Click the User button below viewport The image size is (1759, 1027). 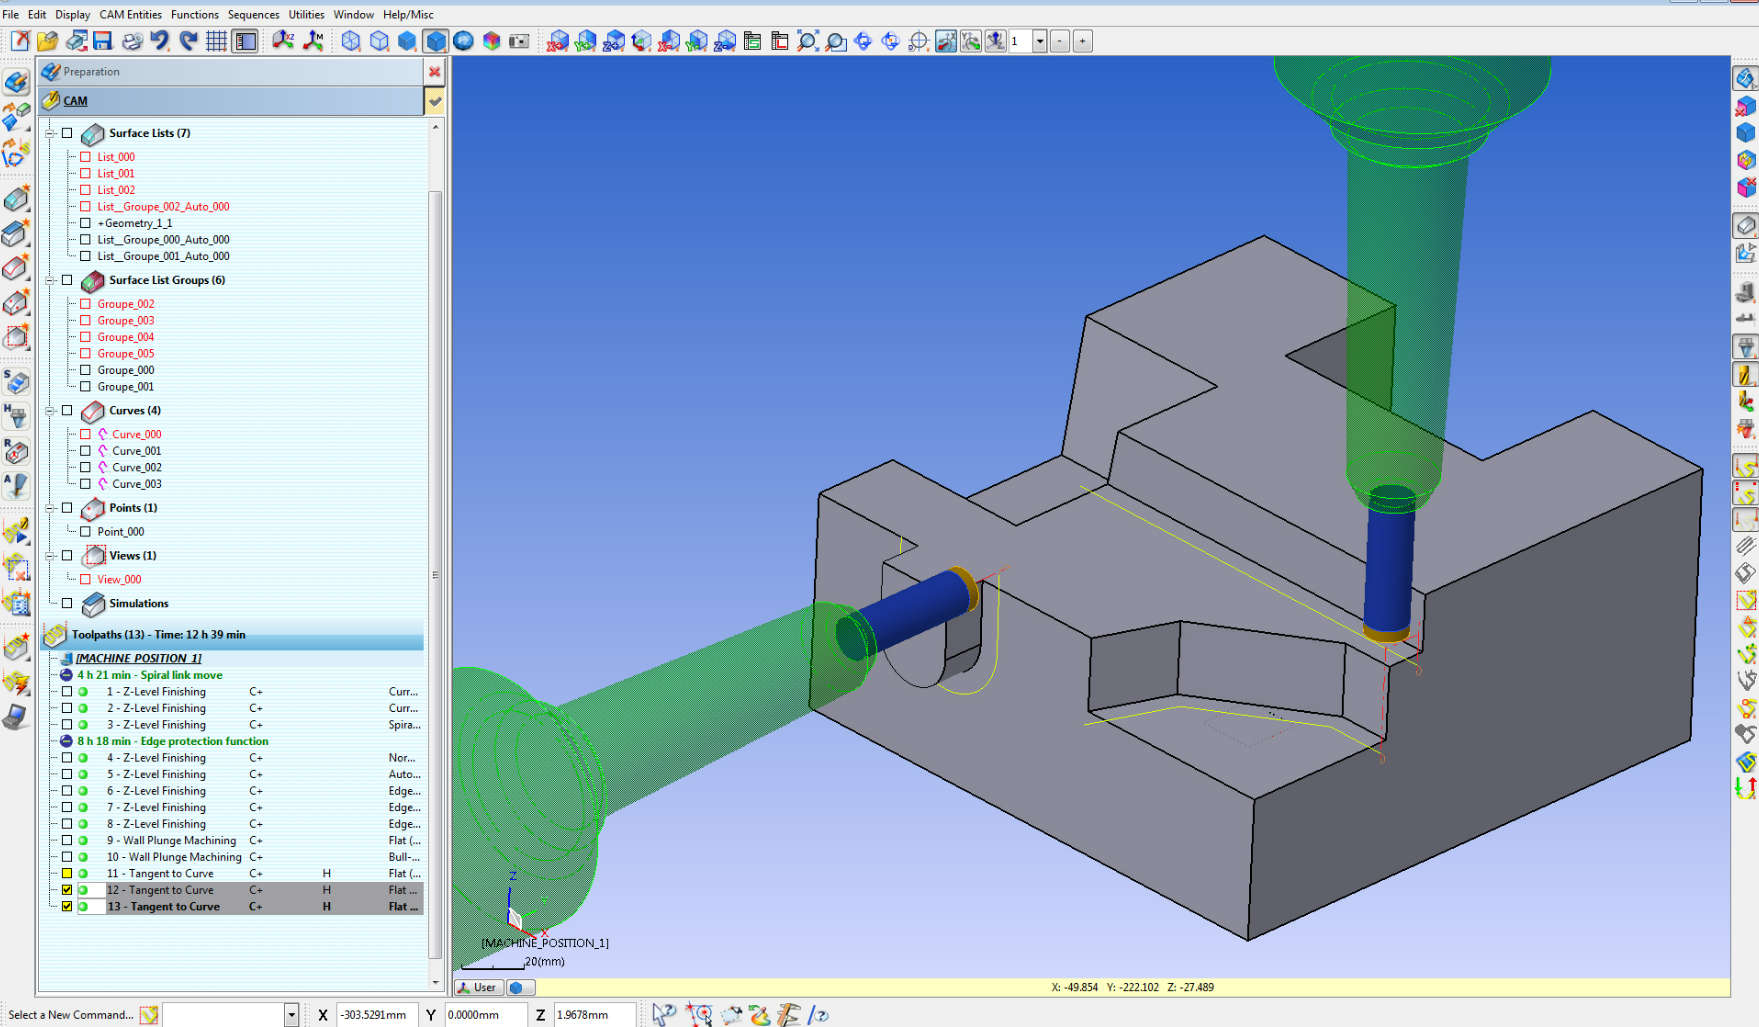478,987
